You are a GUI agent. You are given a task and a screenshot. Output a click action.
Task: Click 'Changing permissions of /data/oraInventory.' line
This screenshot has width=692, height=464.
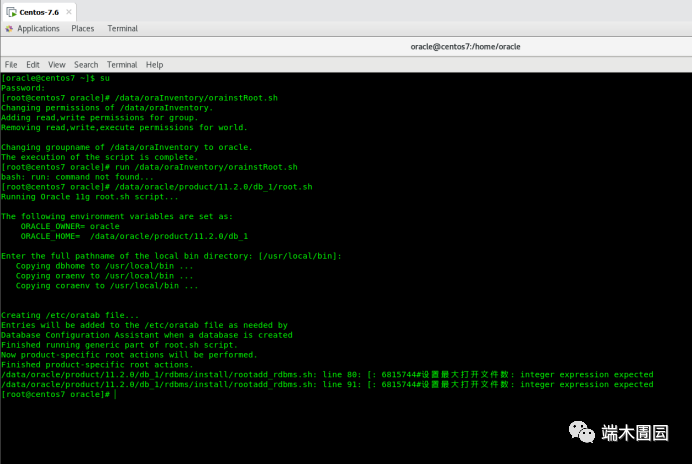[107, 108]
